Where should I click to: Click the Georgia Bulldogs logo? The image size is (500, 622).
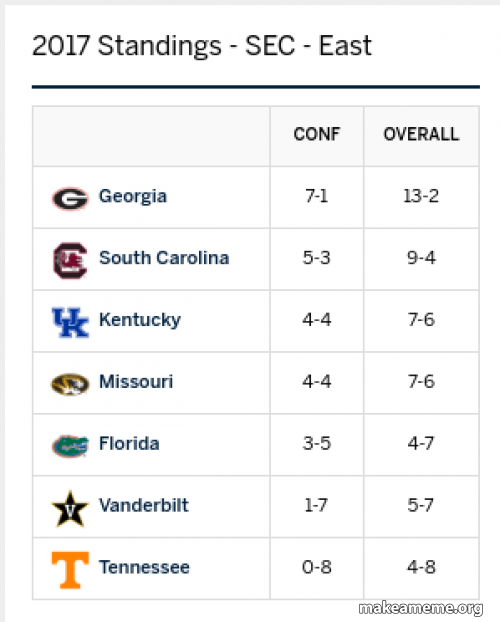(x=70, y=198)
